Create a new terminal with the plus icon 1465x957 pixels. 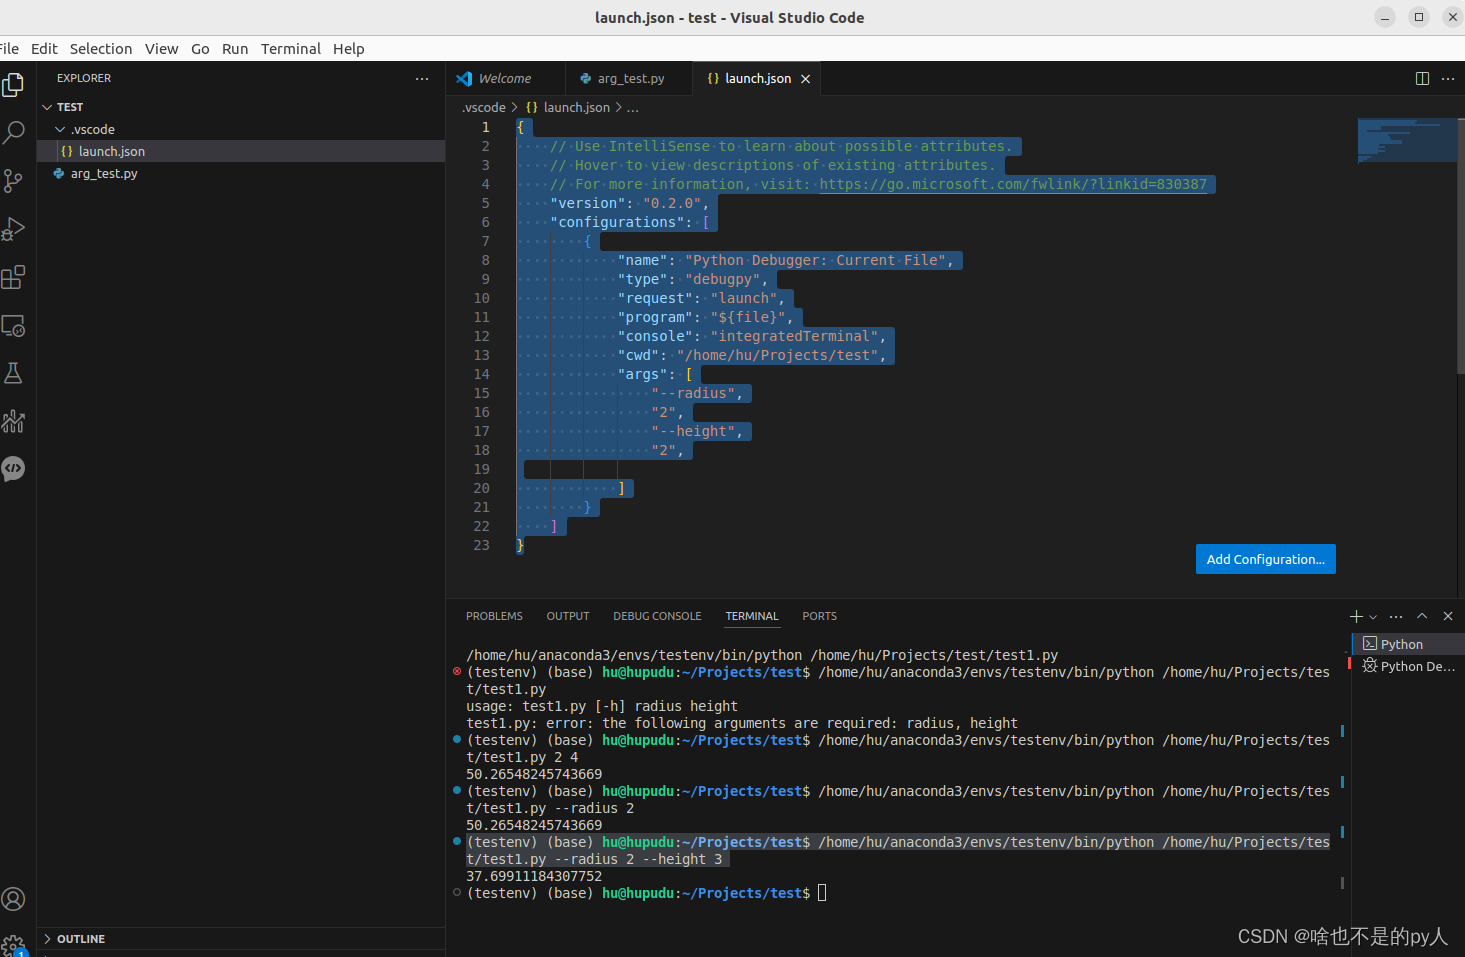(x=1356, y=616)
